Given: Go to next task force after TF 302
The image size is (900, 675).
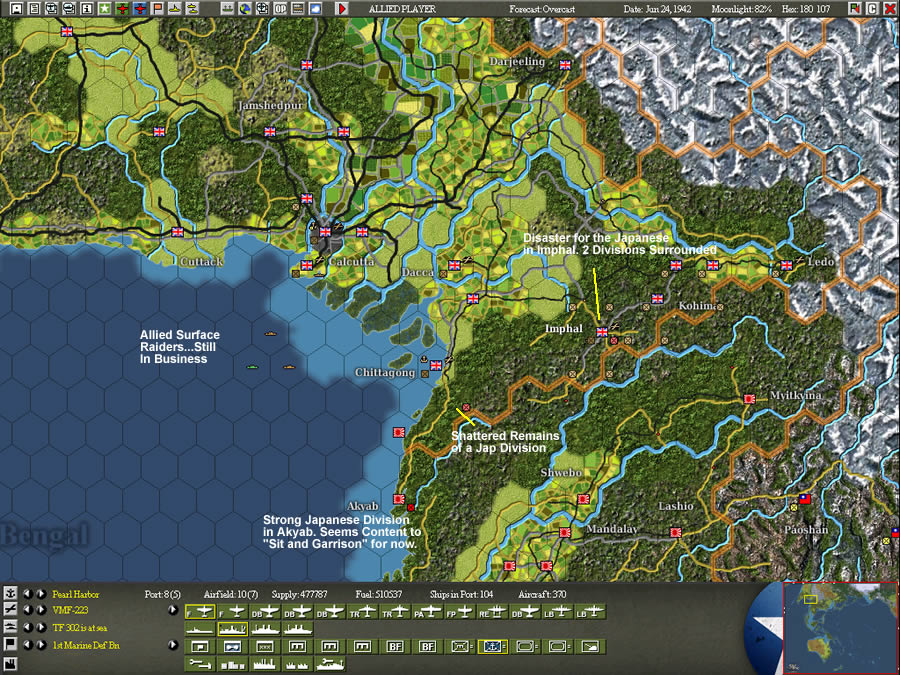Looking at the screenshot, I should pos(41,628).
